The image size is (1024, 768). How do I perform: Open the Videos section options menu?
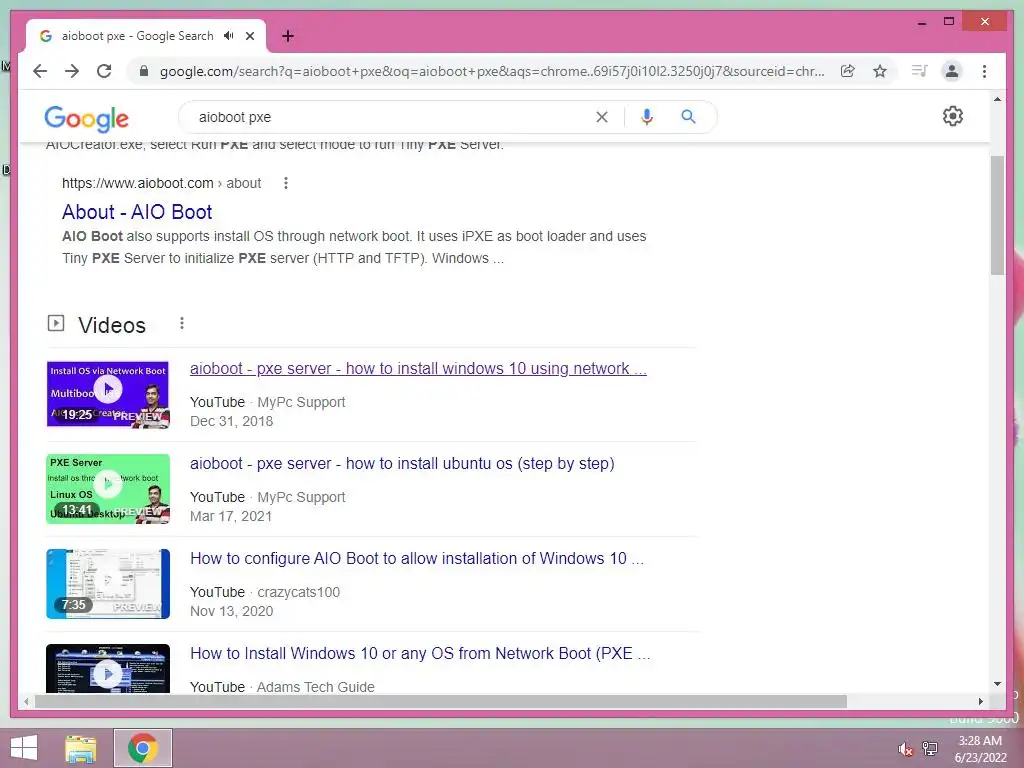pos(182,323)
